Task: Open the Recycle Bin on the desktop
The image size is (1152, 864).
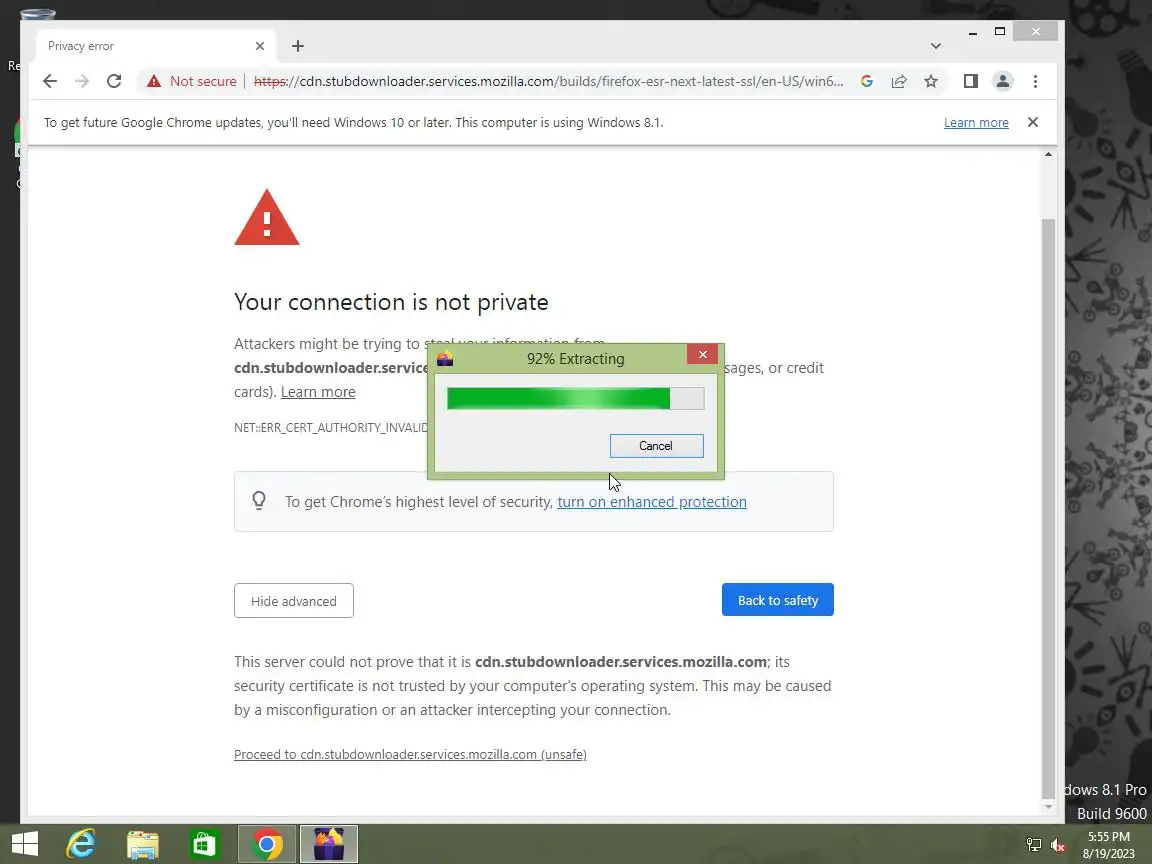Action: [37, 15]
